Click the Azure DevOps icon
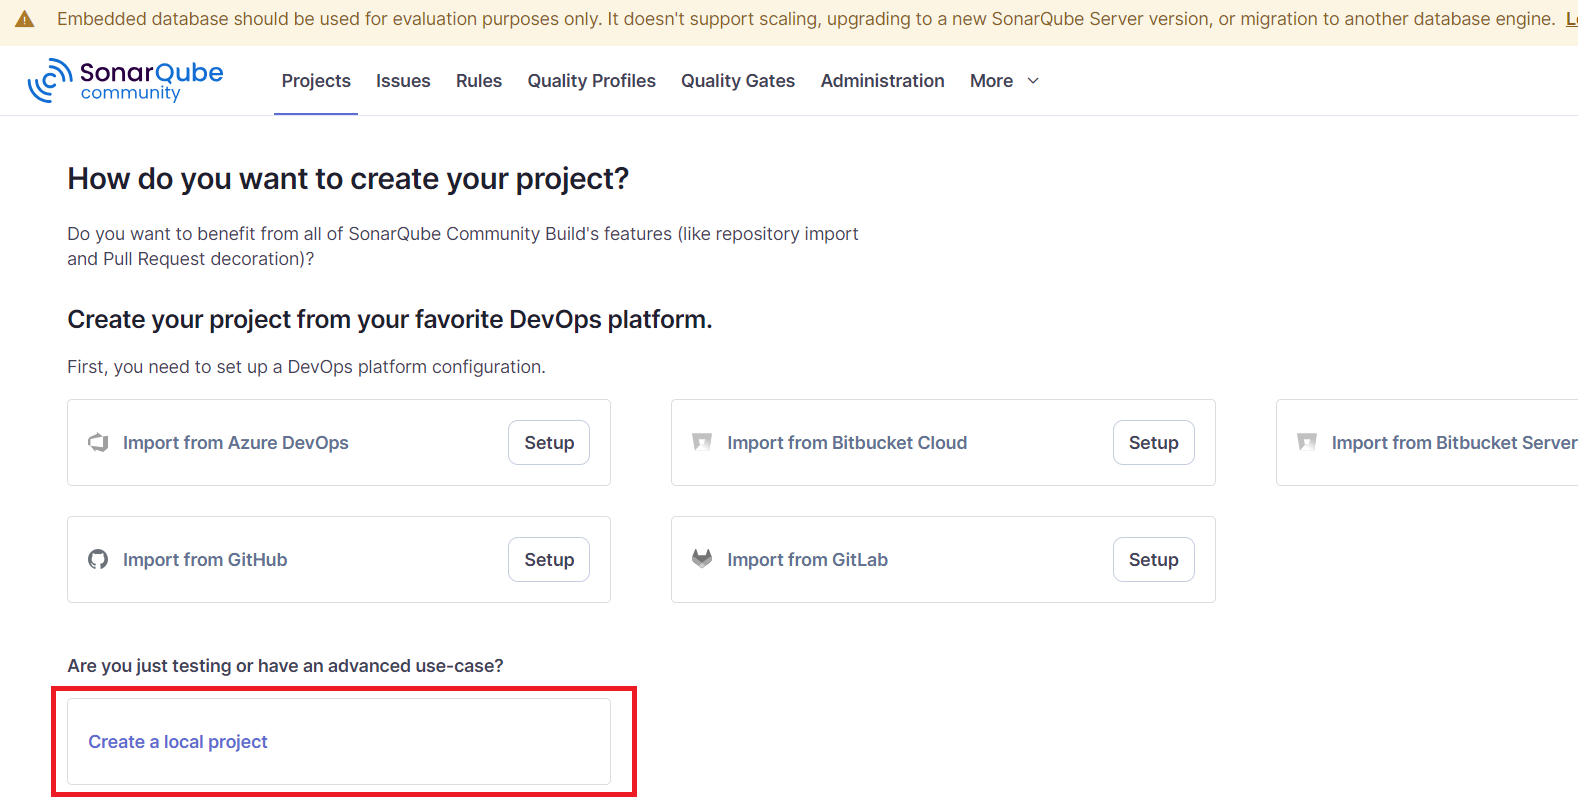Screen dimensions: 1578x804 pyautogui.click(x=98, y=443)
